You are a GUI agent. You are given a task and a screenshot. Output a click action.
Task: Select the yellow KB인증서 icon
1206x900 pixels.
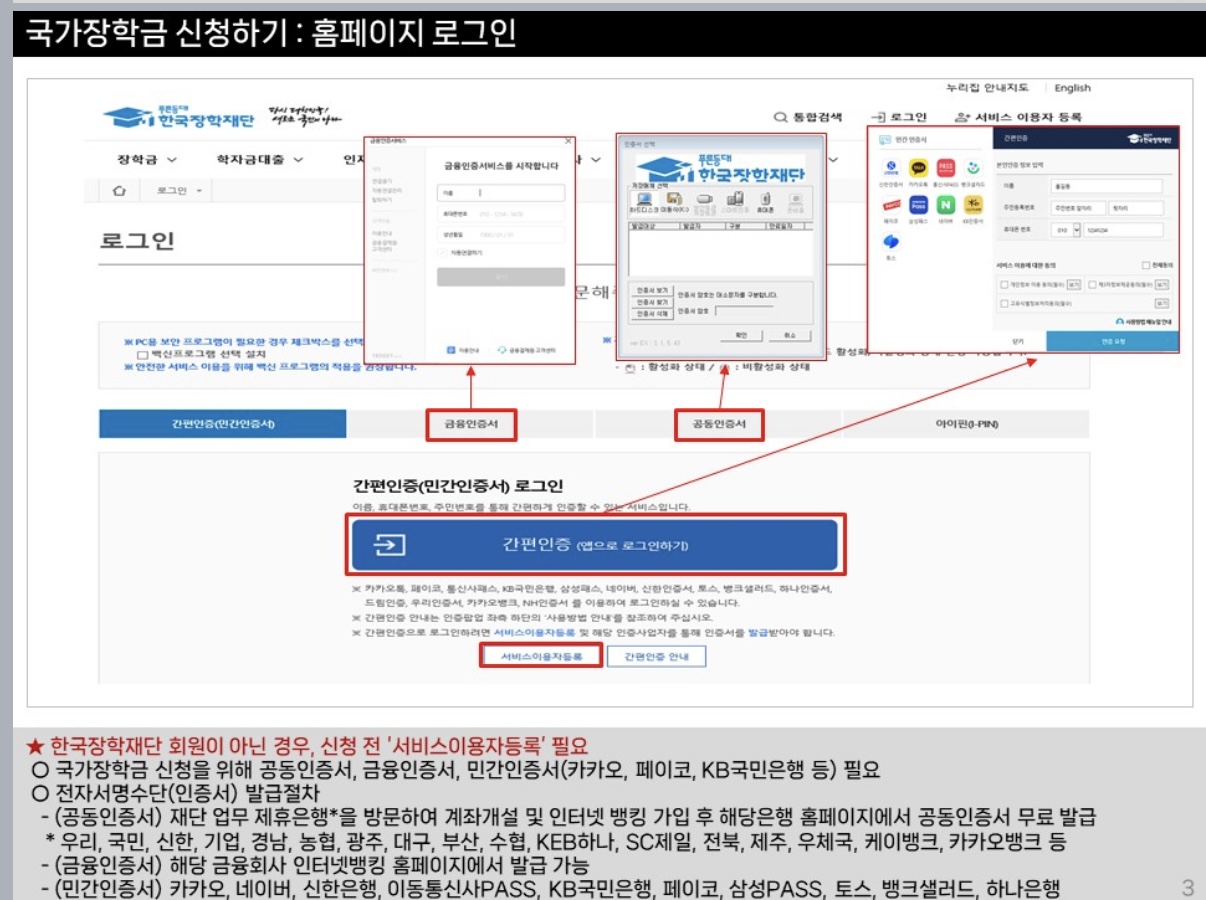tap(973, 205)
